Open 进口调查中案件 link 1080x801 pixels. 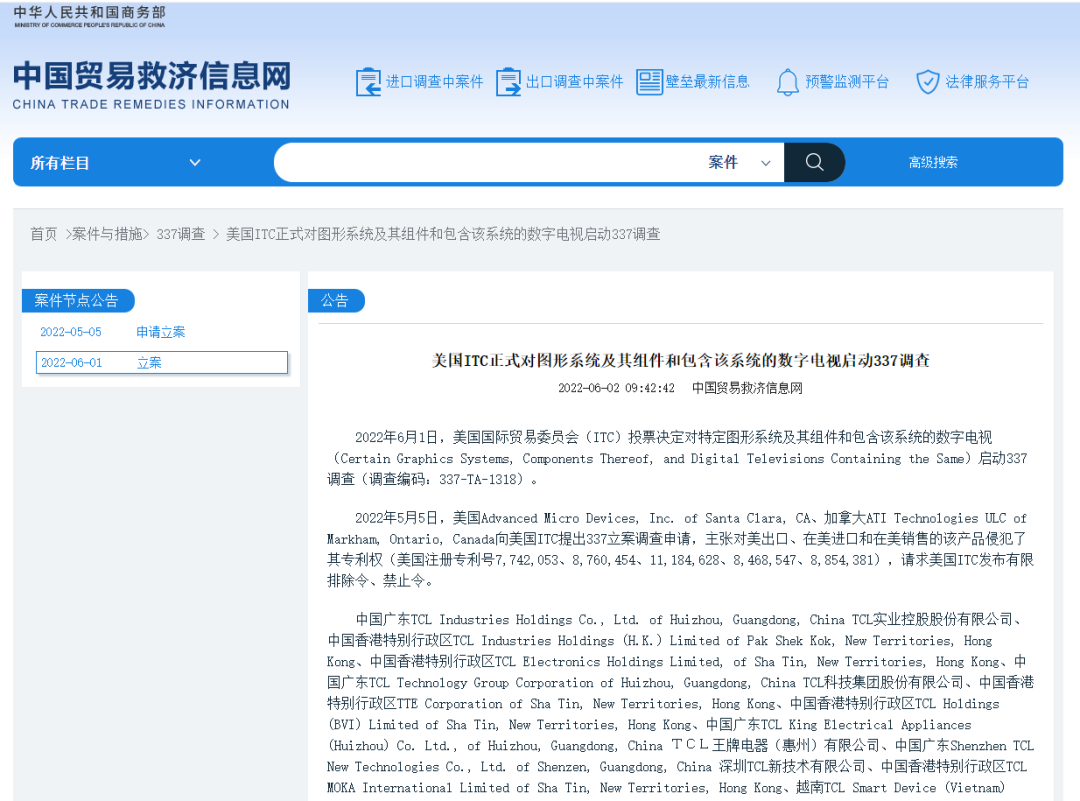pos(435,82)
